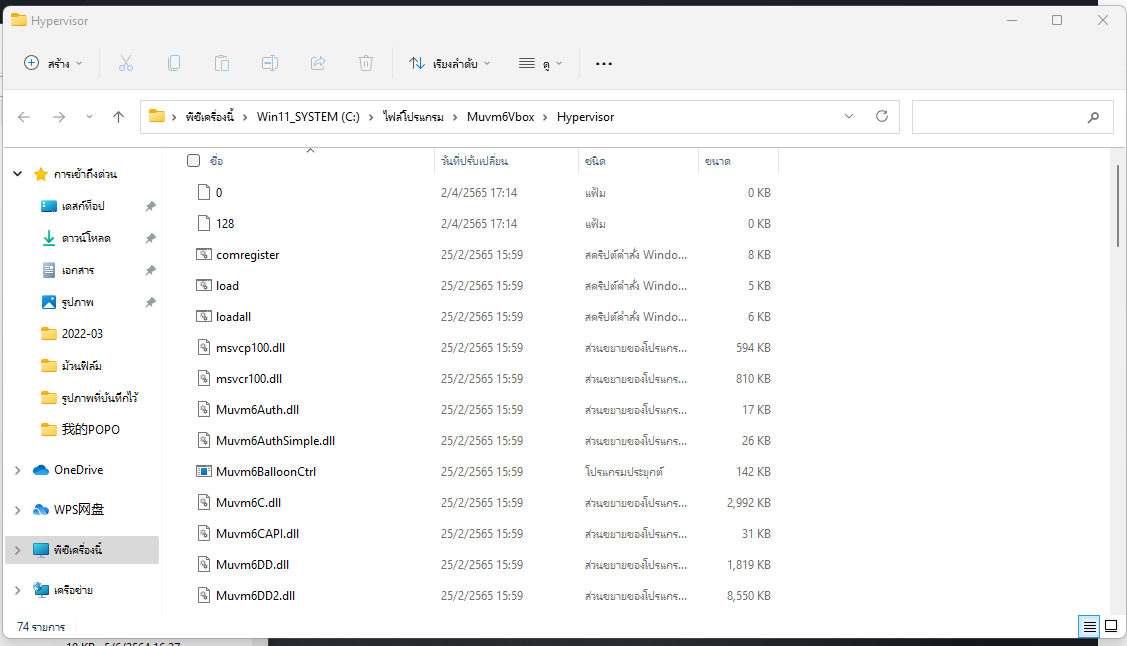This screenshot has width=1127, height=646.
Task: Click Muvm6Vbox in breadcrumb path
Action: tap(500, 116)
